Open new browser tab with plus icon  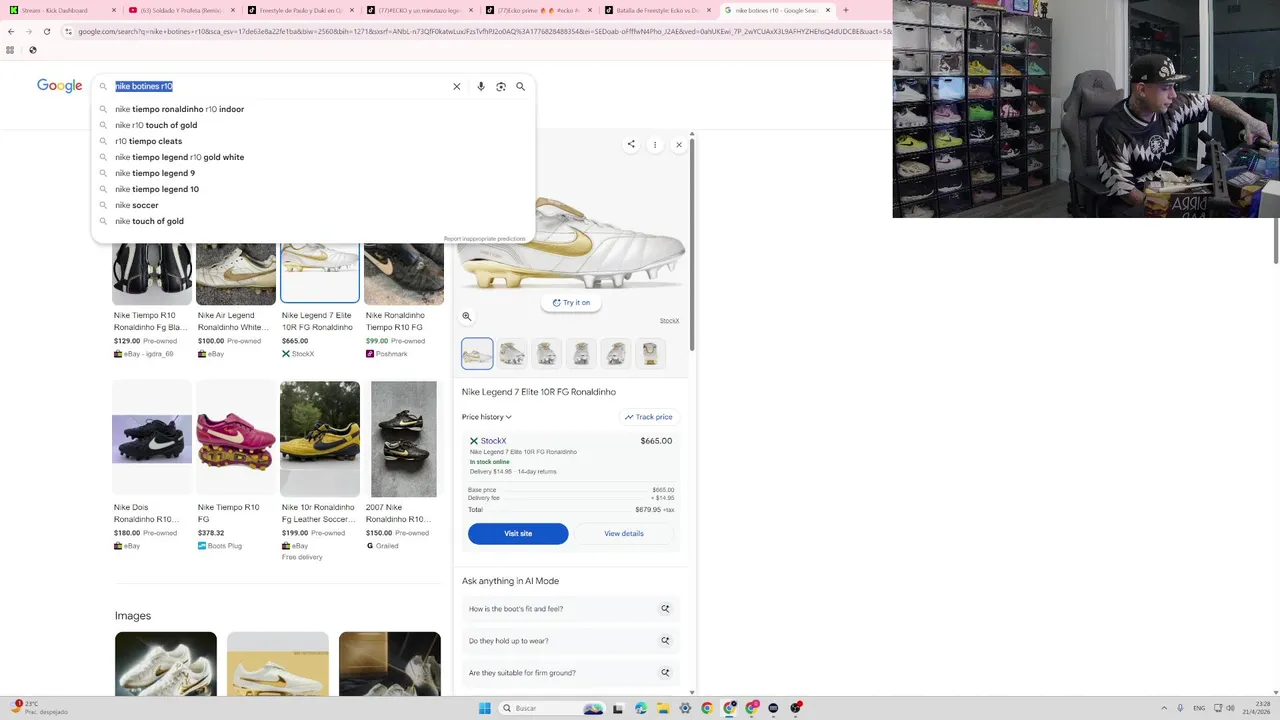pos(845,10)
